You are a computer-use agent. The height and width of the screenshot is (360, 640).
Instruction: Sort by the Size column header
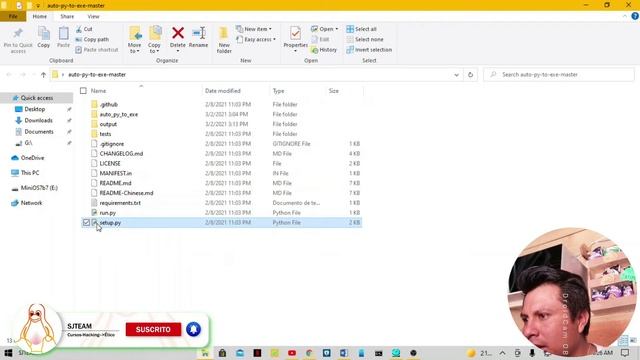pos(333,91)
